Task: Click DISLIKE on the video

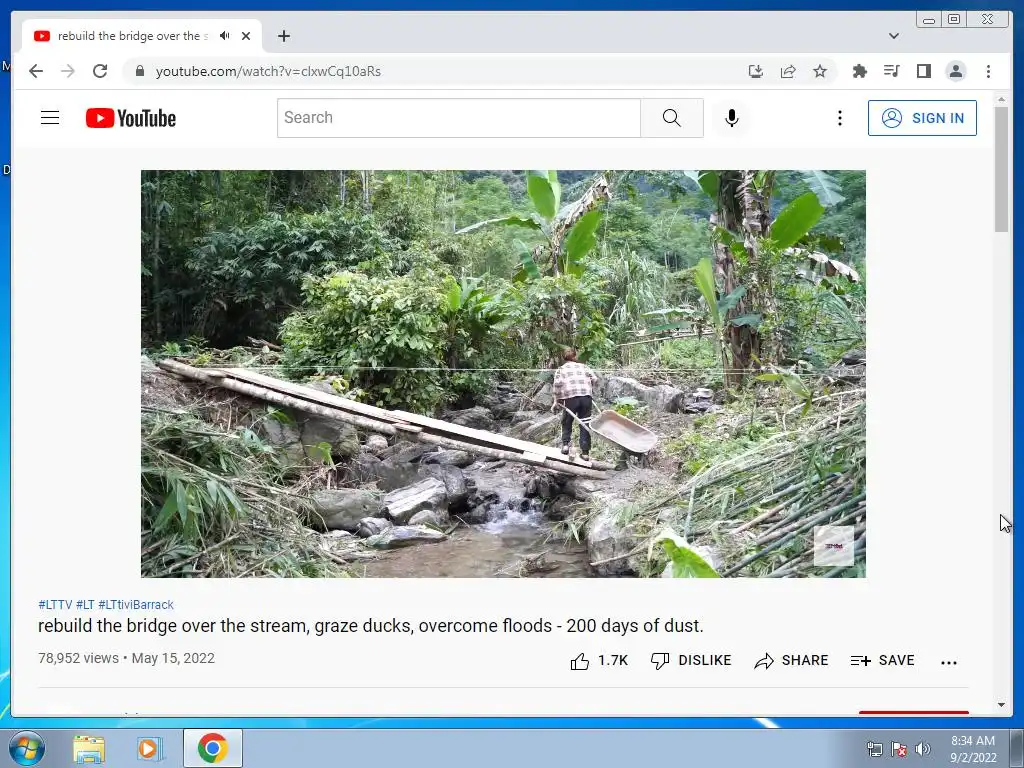Action: [691, 661]
